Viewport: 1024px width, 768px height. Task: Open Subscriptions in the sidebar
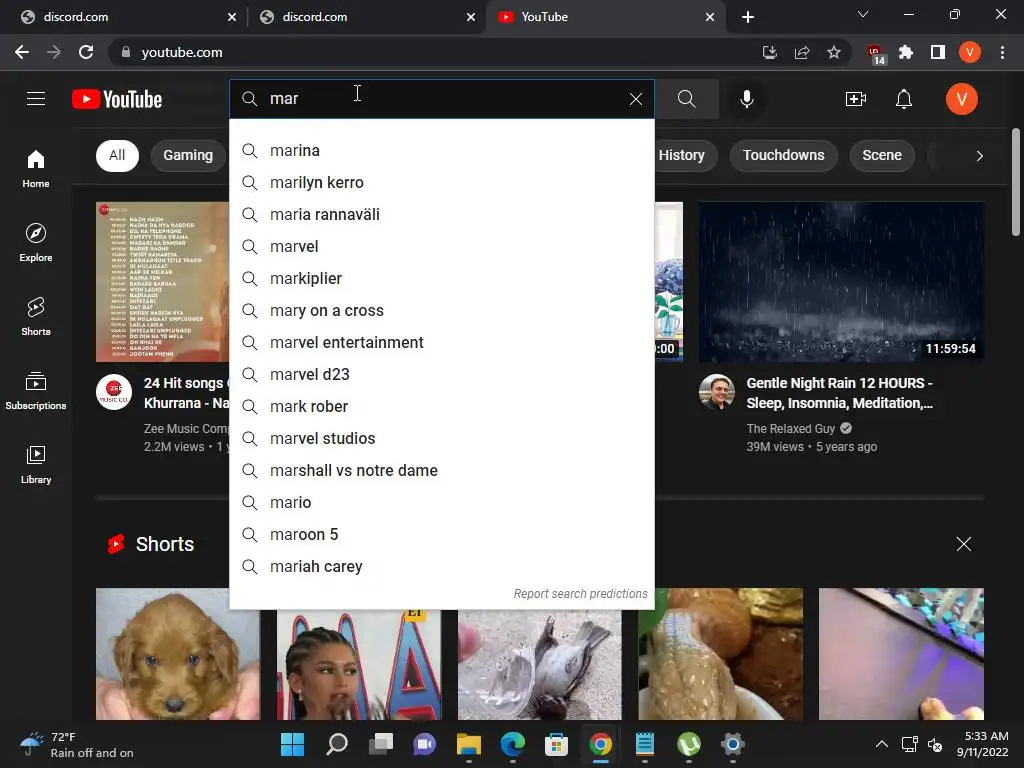coord(36,391)
